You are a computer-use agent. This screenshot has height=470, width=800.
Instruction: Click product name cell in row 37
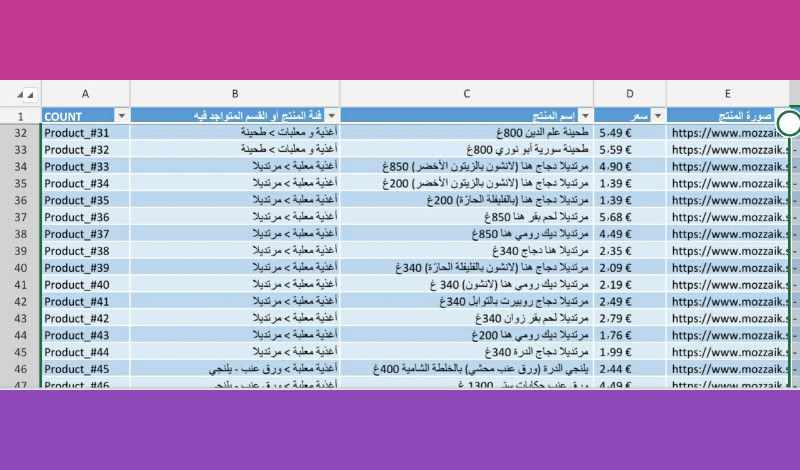click(467, 217)
